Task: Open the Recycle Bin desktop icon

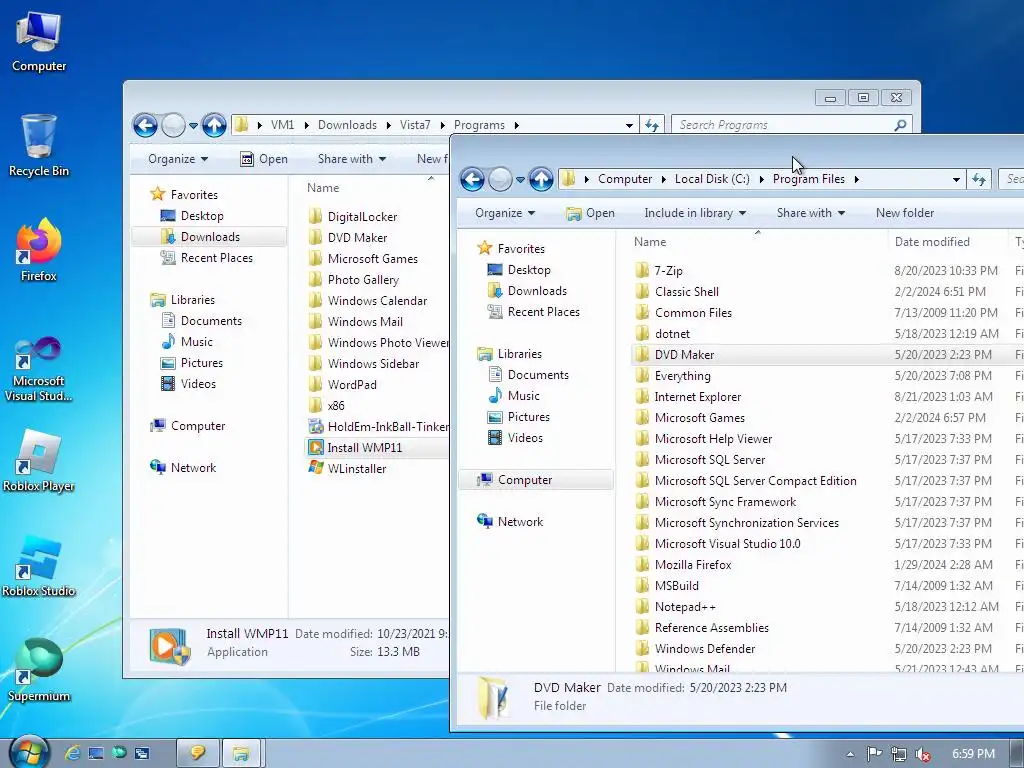Action: [39, 146]
